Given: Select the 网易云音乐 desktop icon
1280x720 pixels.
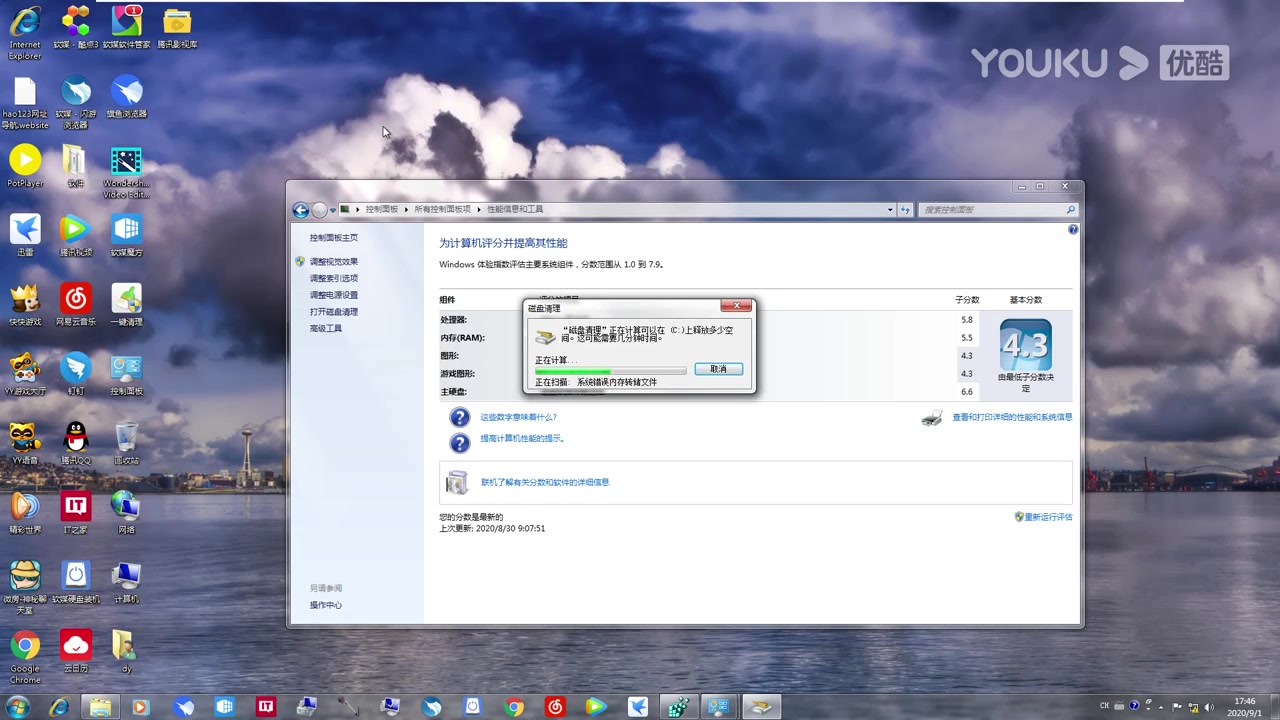Looking at the screenshot, I should pyautogui.click(x=76, y=304).
